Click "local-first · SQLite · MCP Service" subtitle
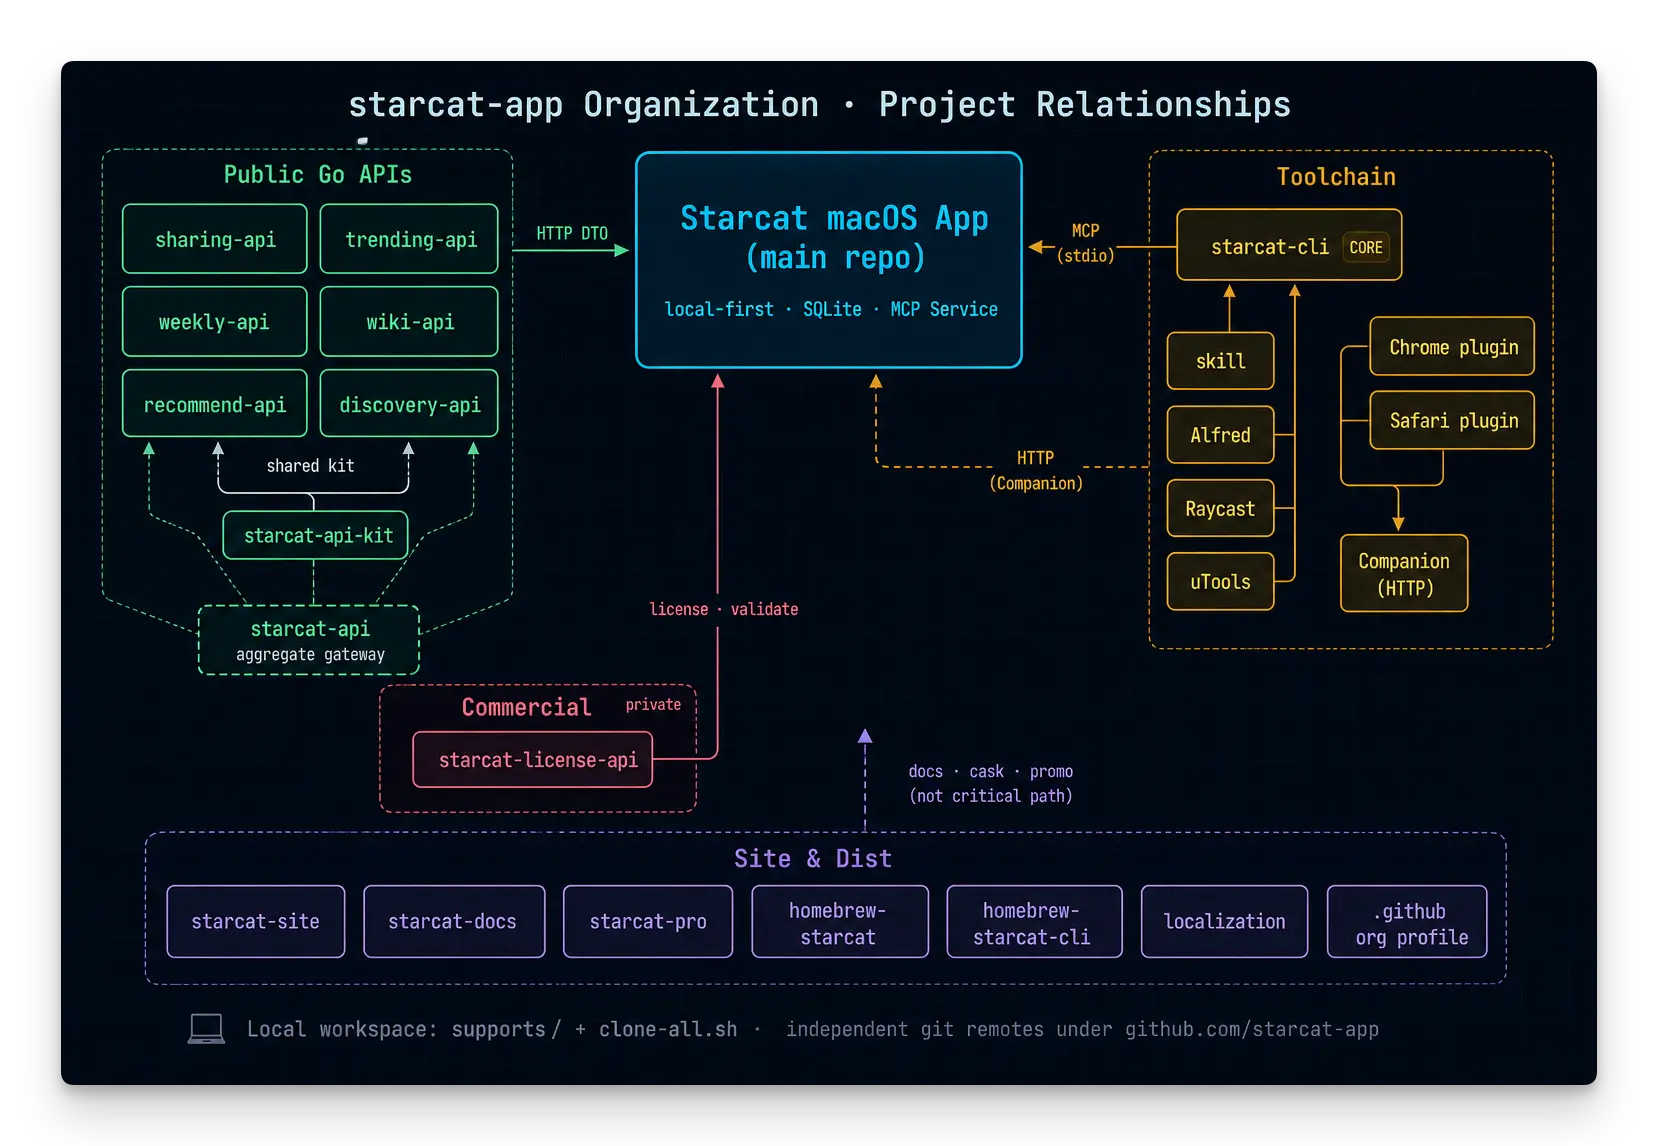Screen dimensions: 1658x1146 (x=831, y=309)
